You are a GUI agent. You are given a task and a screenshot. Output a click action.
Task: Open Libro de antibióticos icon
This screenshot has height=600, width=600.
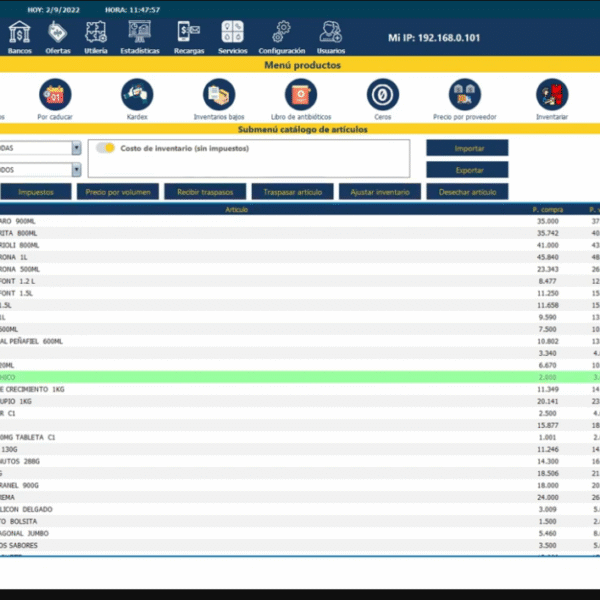pos(300,95)
